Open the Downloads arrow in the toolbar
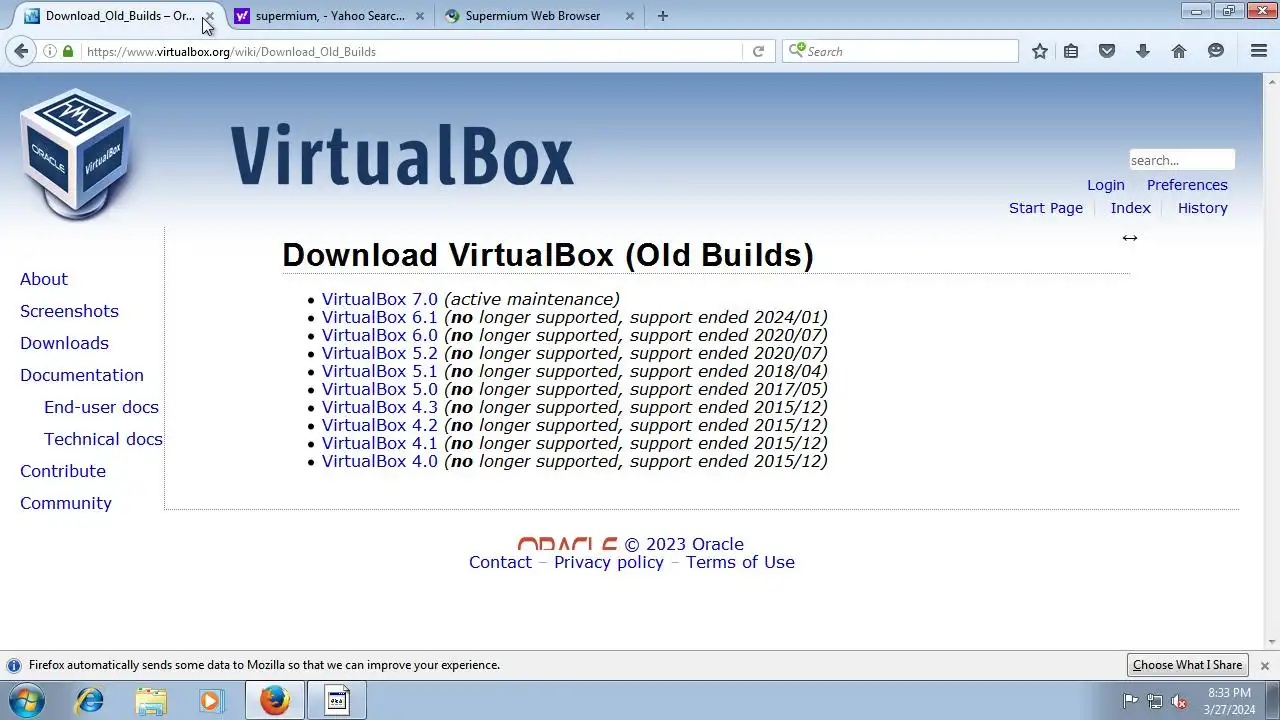 tap(1143, 51)
